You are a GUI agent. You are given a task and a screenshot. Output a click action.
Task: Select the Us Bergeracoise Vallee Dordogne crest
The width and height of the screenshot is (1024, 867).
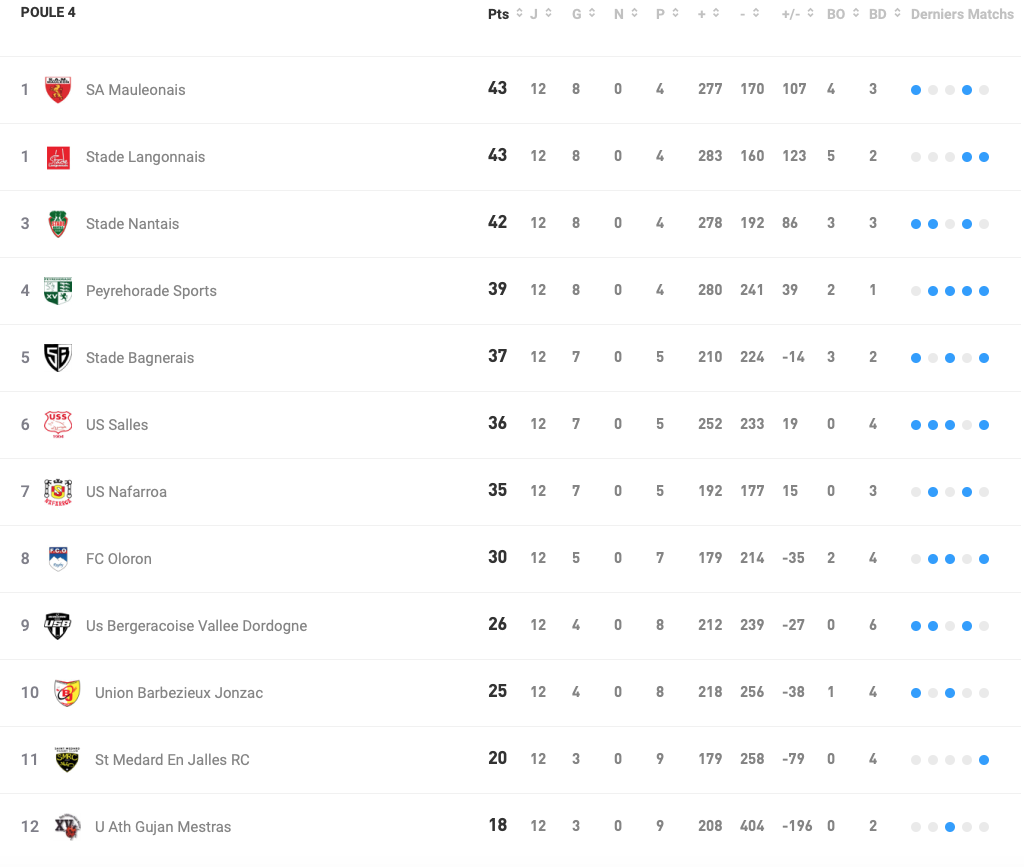58,625
